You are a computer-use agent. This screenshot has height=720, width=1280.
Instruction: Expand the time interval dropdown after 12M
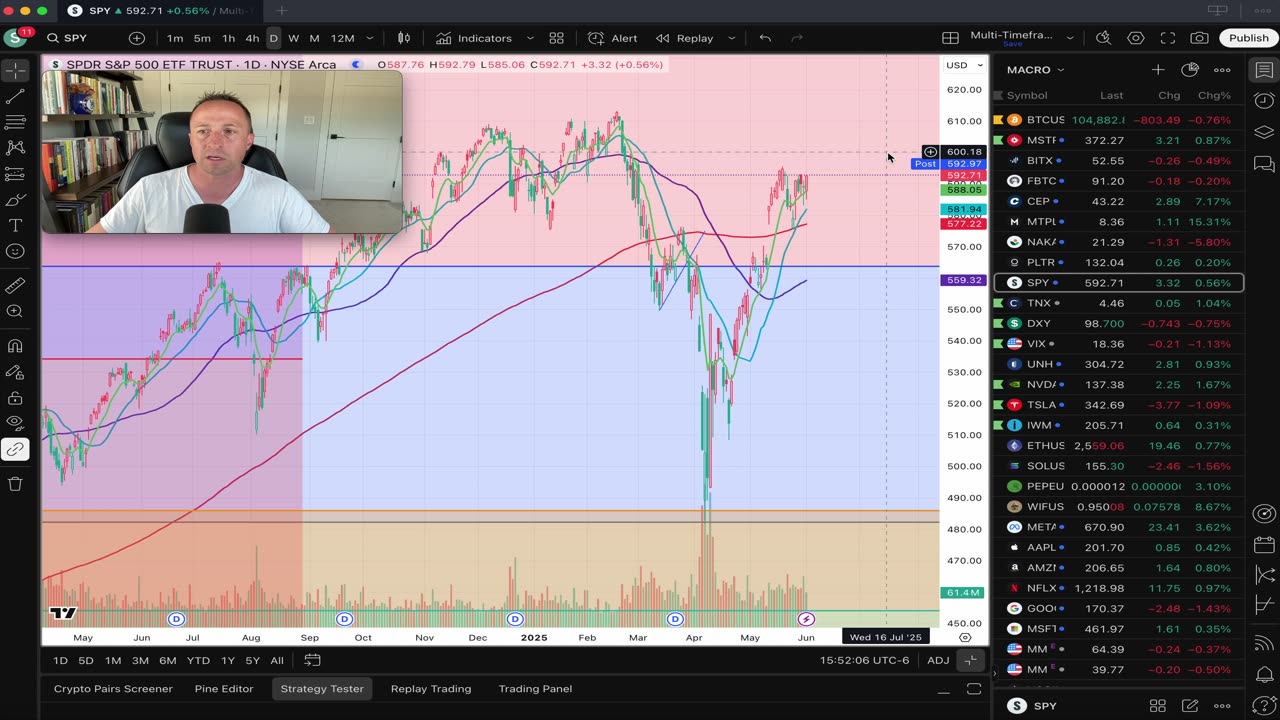pyautogui.click(x=370, y=38)
